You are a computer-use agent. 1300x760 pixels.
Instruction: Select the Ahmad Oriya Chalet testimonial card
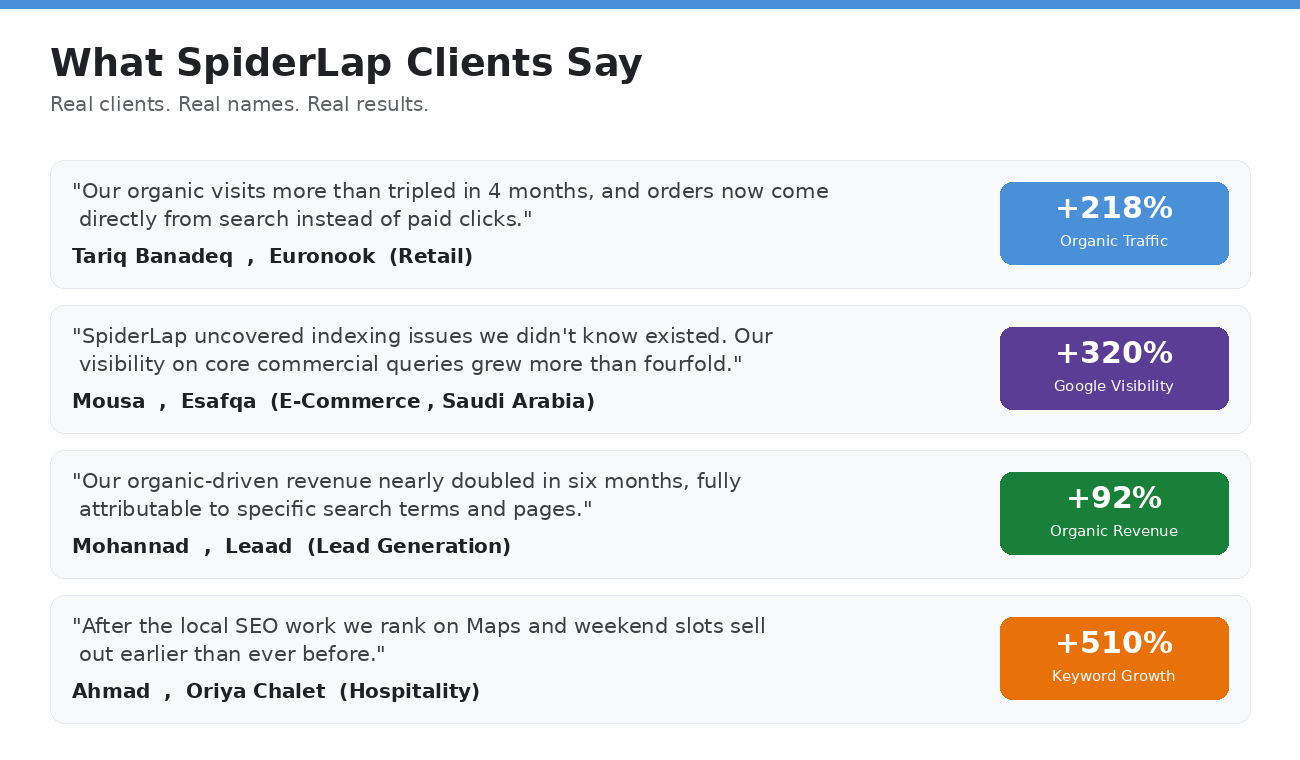650,659
